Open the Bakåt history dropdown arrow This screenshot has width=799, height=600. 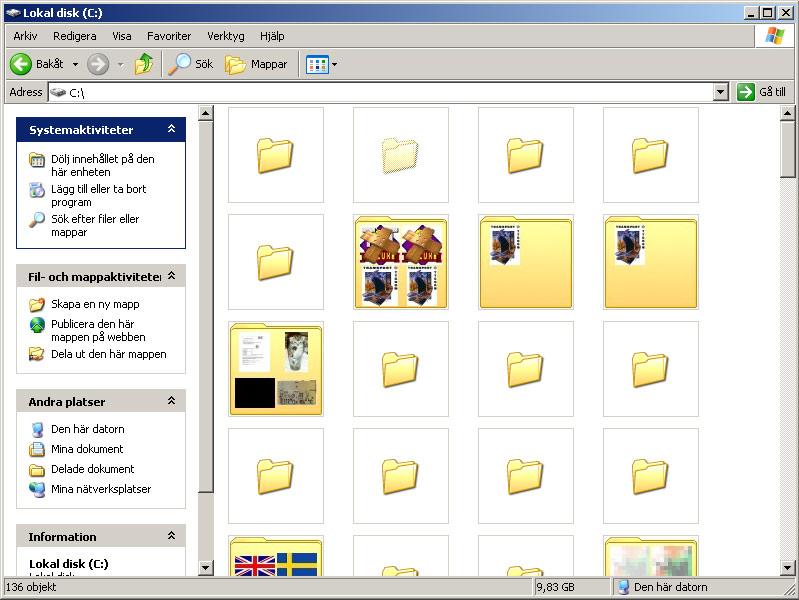[x=75, y=65]
